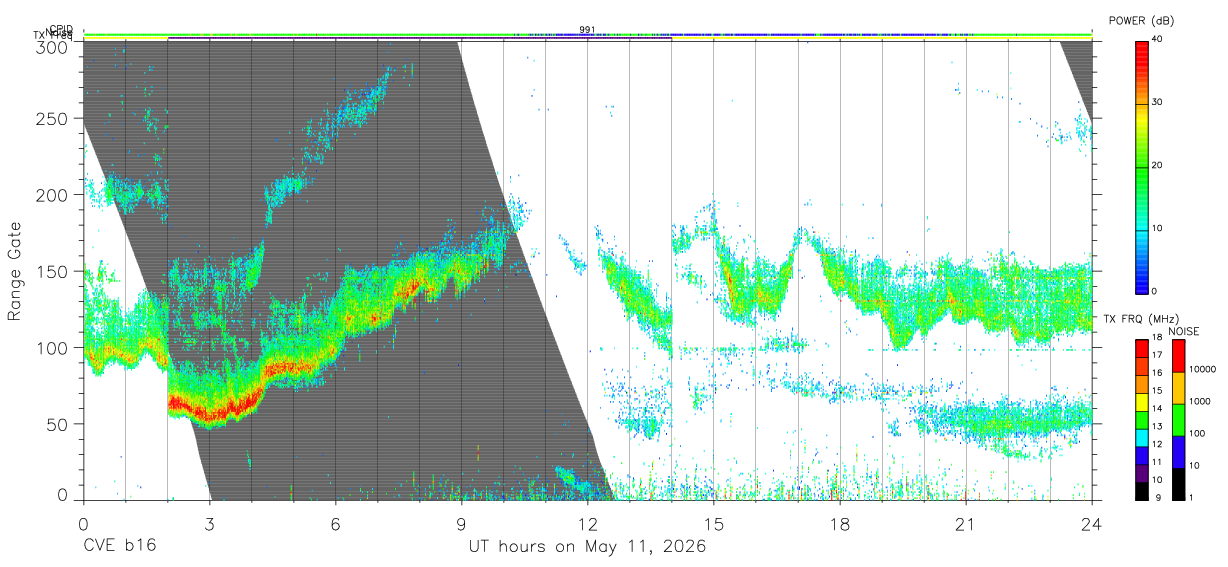This screenshot has width=1228, height=567.
Task: Click the "POWER (dB)" legend title
Action: pos(1141,20)
